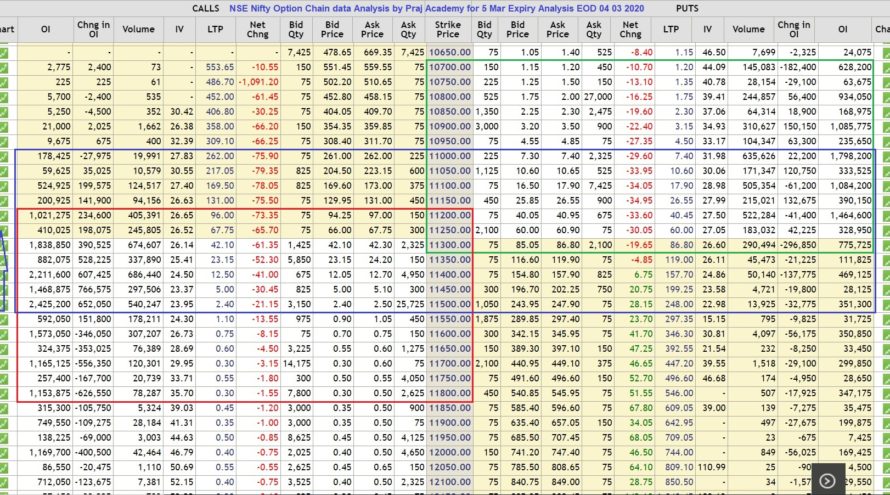The height and width of the screenshot is (495, 890).
Task: Open calls chart icon for 11600.00 strike row
Action: click(x=3, y=334)
